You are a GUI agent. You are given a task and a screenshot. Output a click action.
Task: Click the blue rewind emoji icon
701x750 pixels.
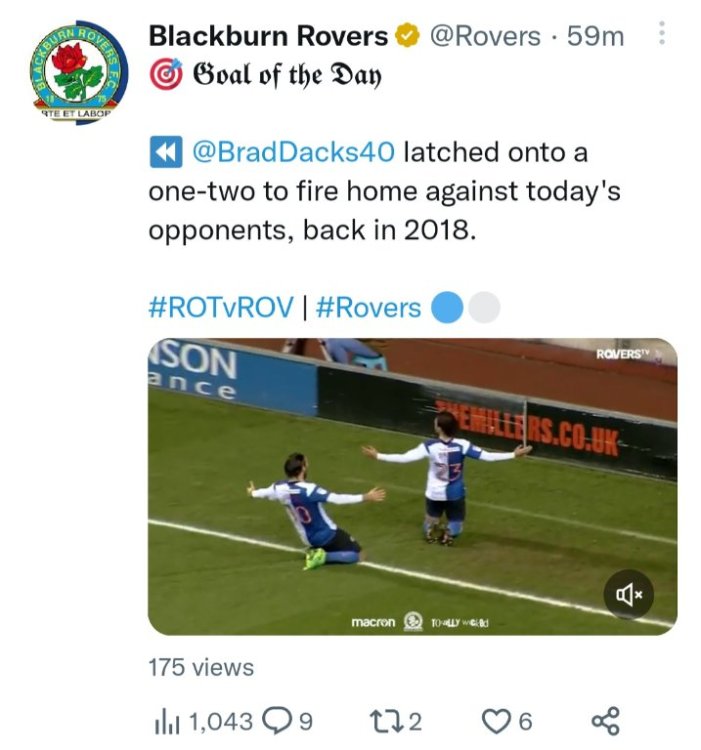coord(163,153)
